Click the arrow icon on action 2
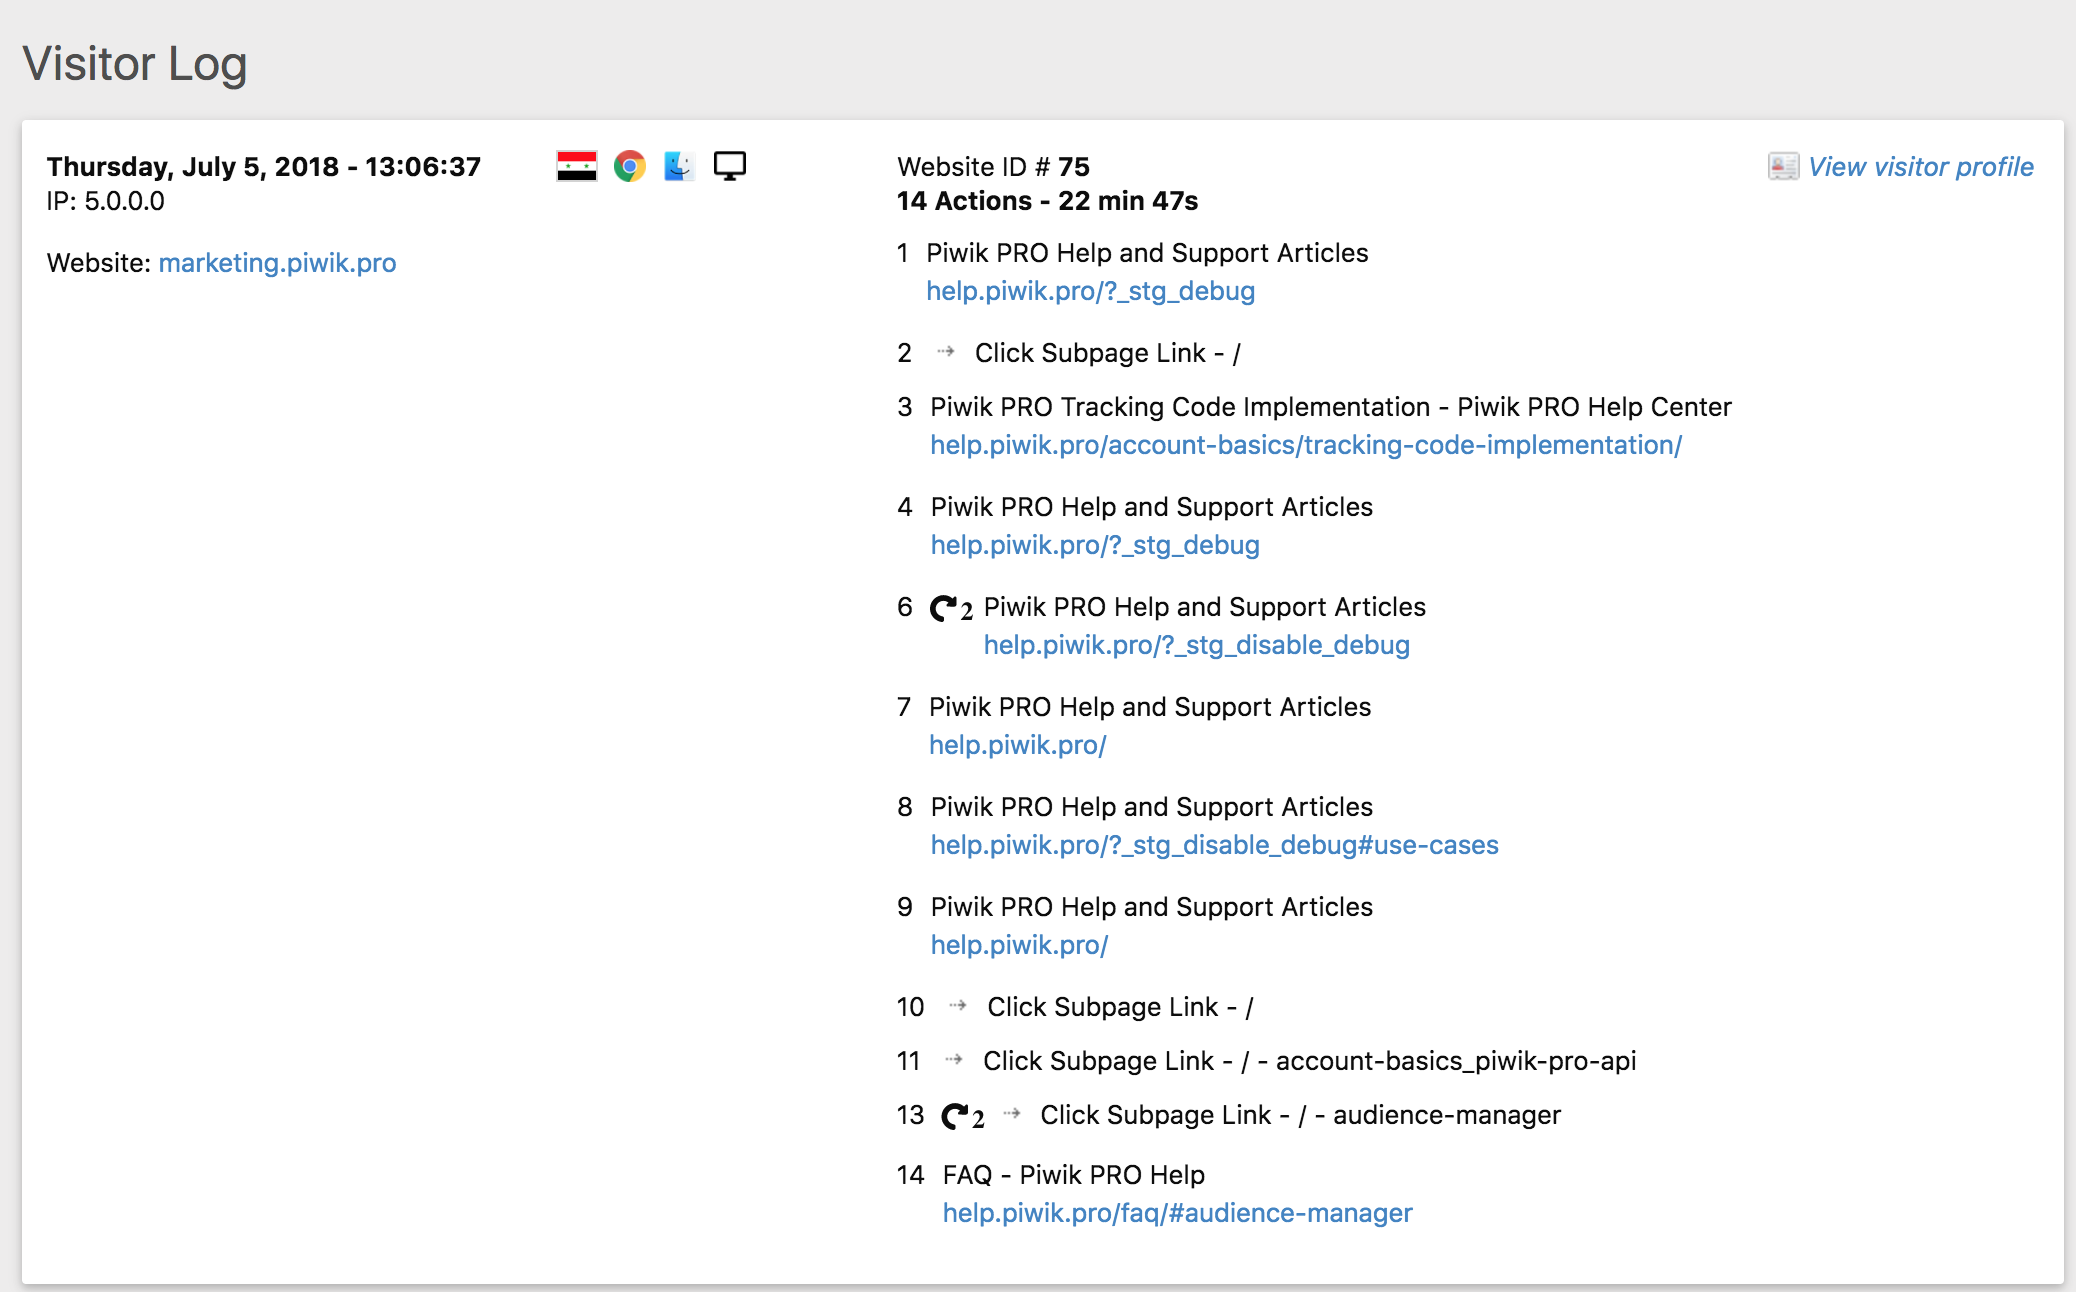The width and height of the screenshot is (2076, 1292). click(x=946, y=352)
